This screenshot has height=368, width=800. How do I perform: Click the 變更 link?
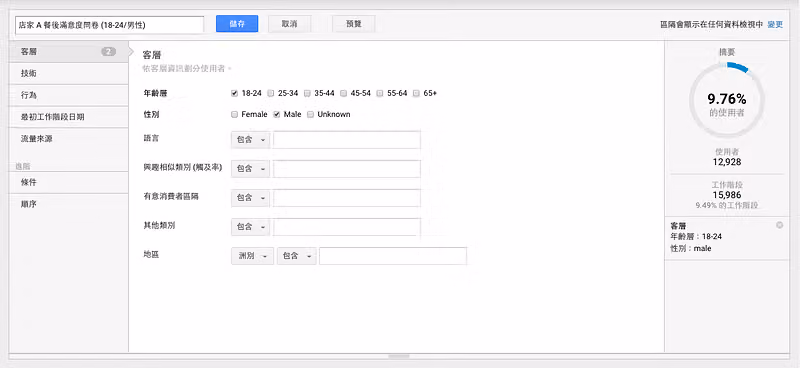pos(774,24)
